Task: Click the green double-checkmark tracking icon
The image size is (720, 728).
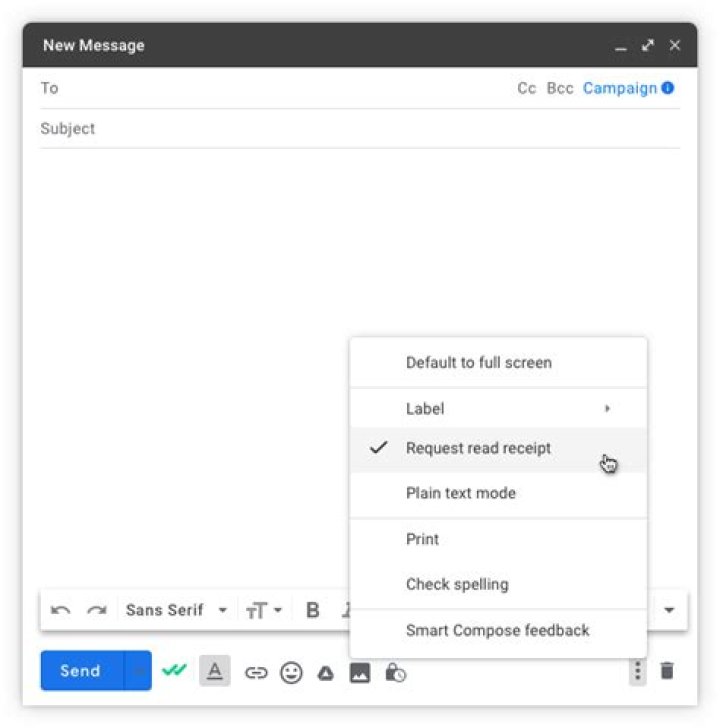Action: tap(175, 671)
